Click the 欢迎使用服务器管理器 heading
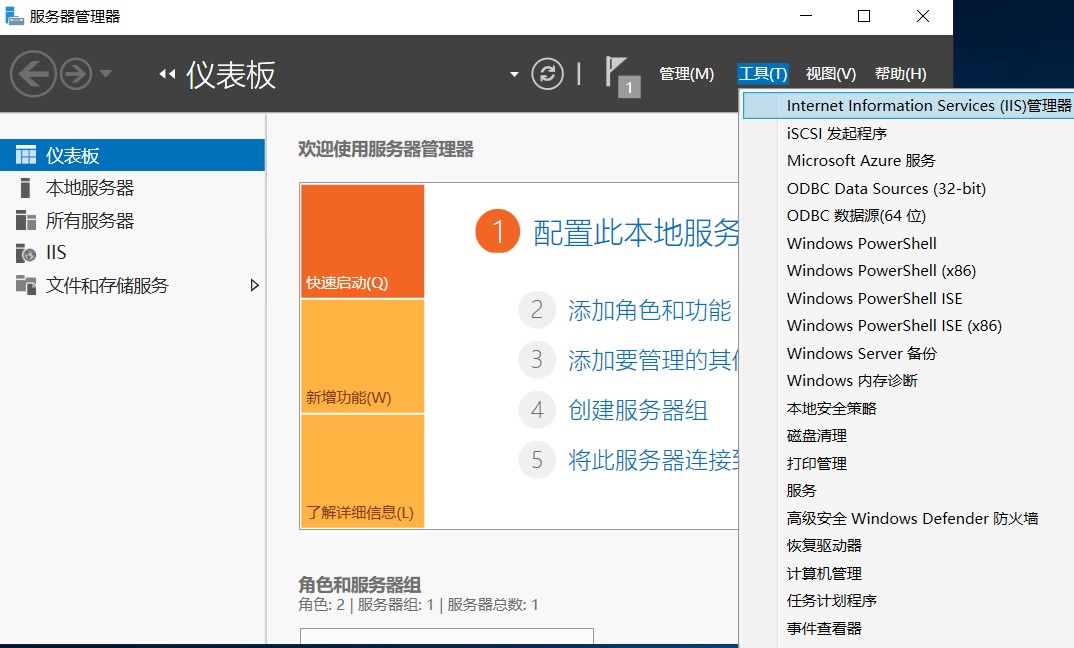The width and height of the screenshot is (1074, 648). point(386,149)
